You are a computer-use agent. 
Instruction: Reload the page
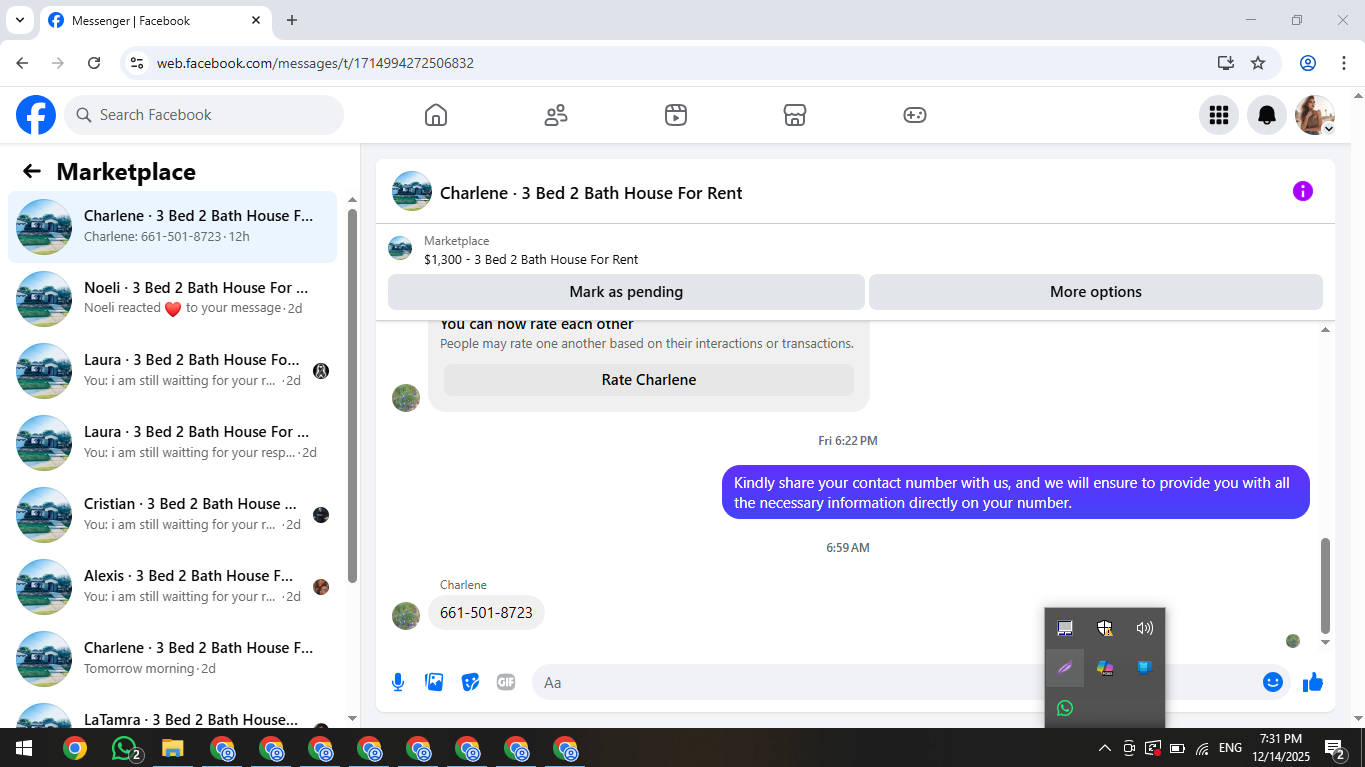click(x=94, y=63)
